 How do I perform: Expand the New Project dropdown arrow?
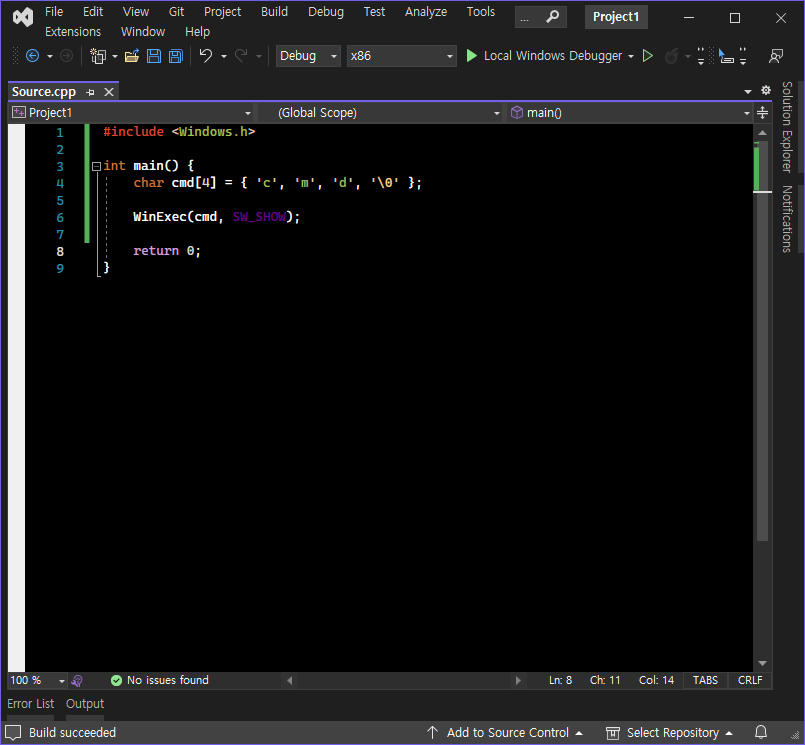pos(114,56)
